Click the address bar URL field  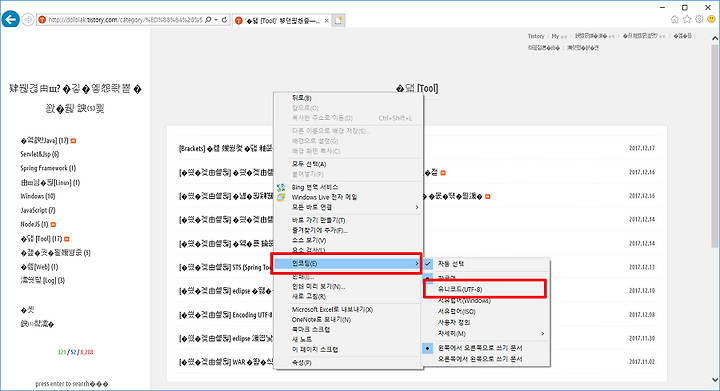125,20
